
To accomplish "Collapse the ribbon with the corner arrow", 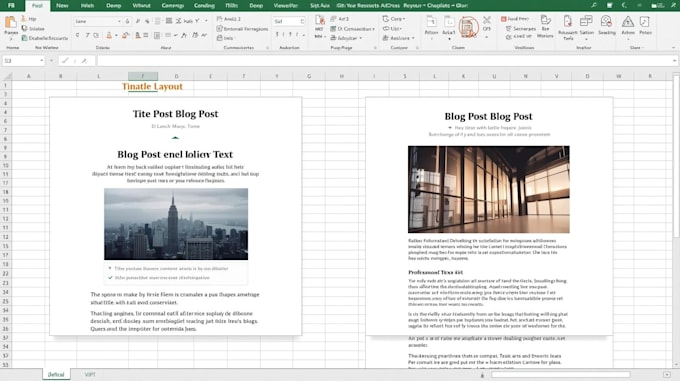I will [673, 48].
